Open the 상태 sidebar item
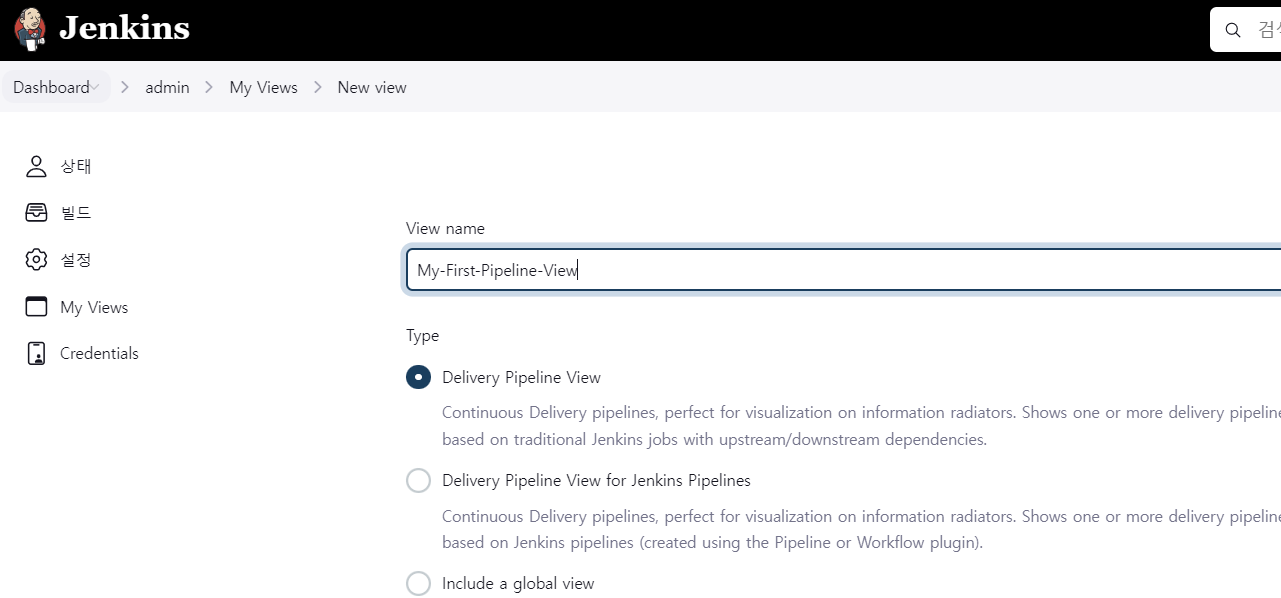Viewport: 1281px width, 598px height. [x=76, y=166]
